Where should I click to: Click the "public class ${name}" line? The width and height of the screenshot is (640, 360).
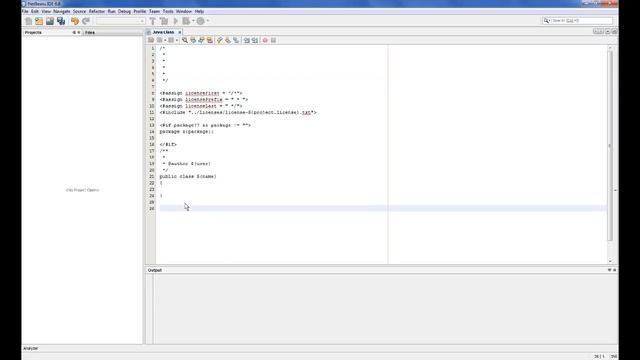pyautogui.click(x=188, y=176)
